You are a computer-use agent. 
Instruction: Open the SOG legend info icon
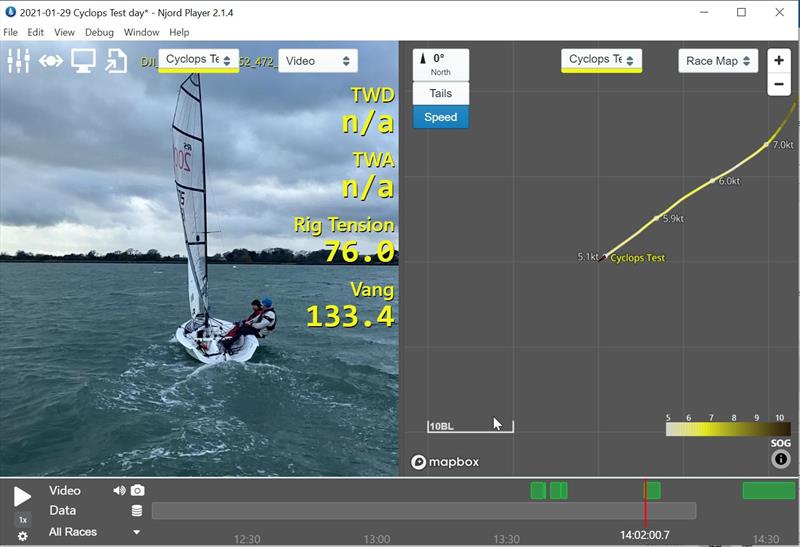[781, 460]
